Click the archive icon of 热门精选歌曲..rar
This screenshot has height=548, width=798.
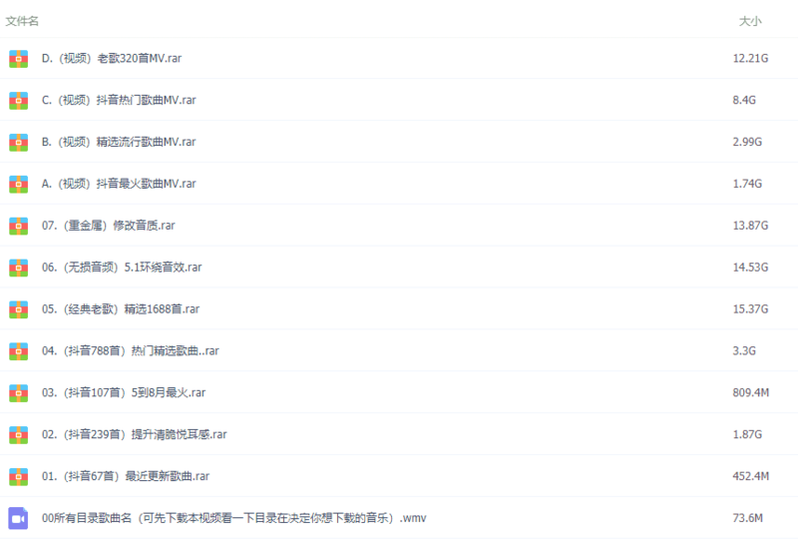pyautogui.click(x=18, y=351)
